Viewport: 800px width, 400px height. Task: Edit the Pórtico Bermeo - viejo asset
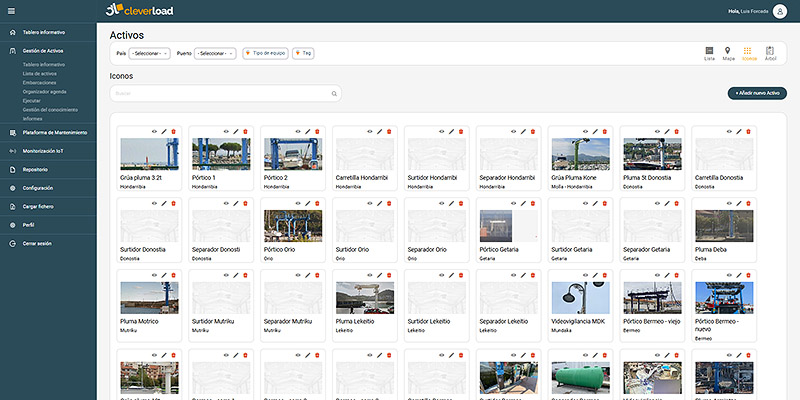[667, 276]
